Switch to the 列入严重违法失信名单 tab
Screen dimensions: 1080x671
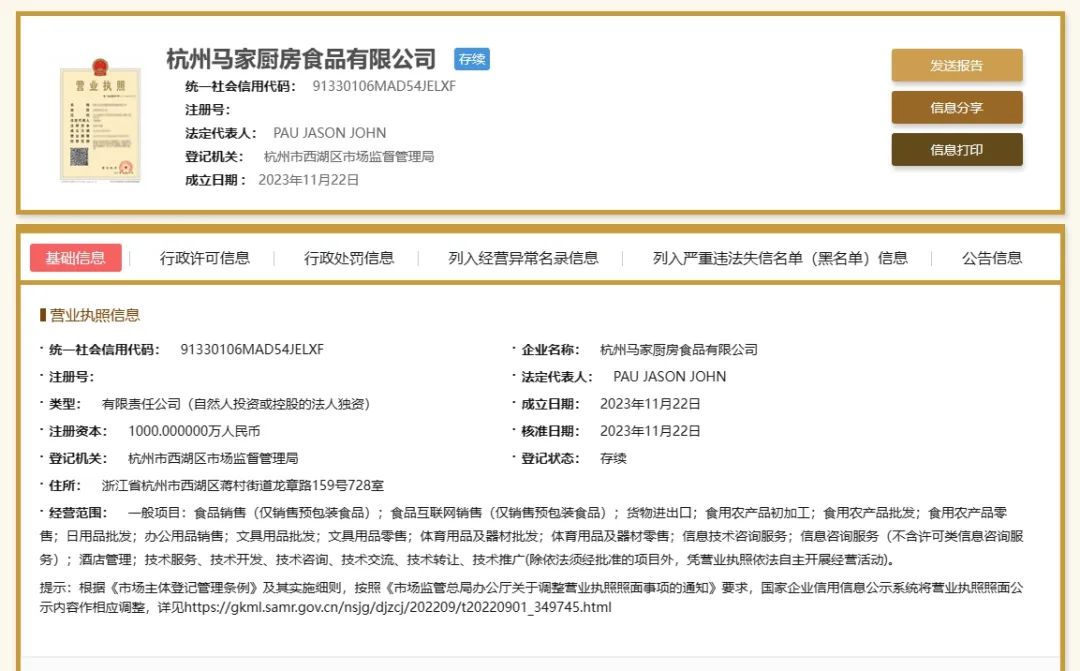(777, 257)
